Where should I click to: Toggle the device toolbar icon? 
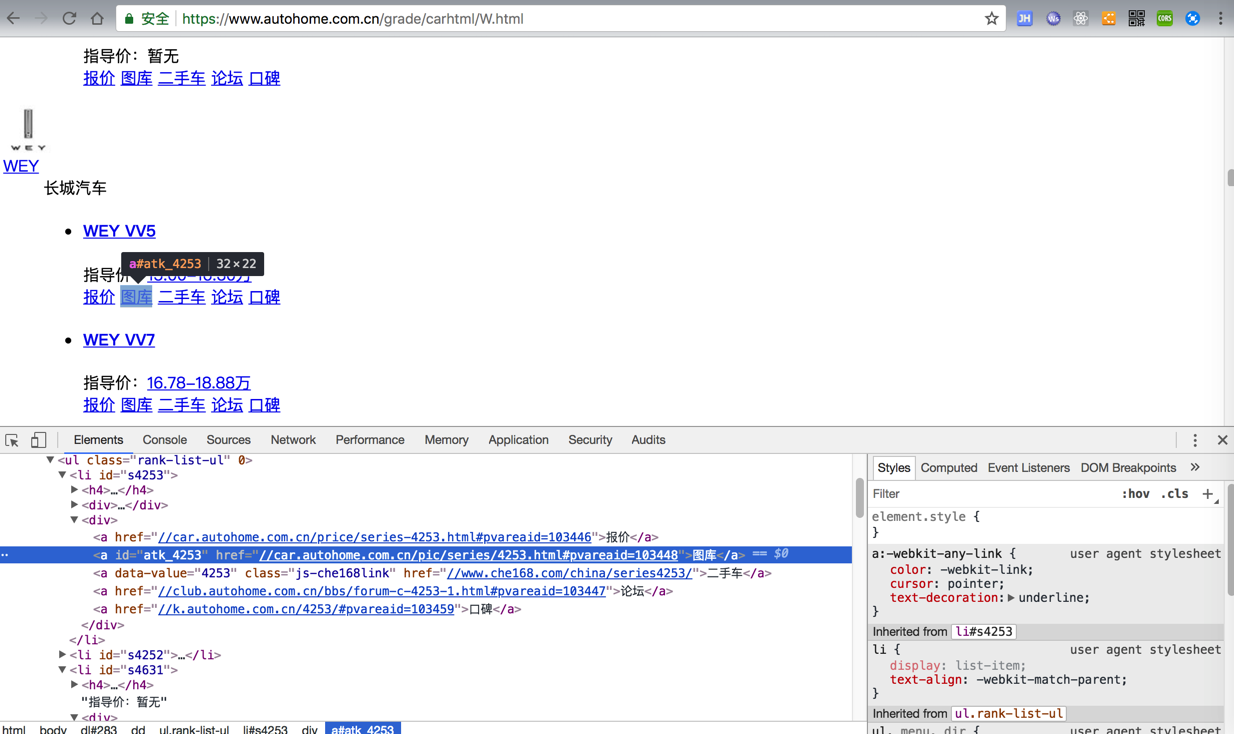38,440
